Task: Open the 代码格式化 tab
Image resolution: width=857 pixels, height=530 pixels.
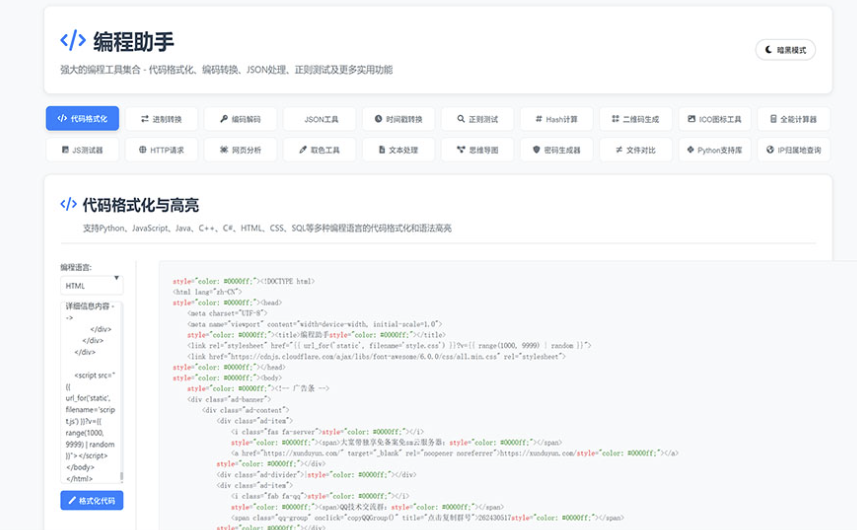Action: pyautogui.click(x=83, y=119)
